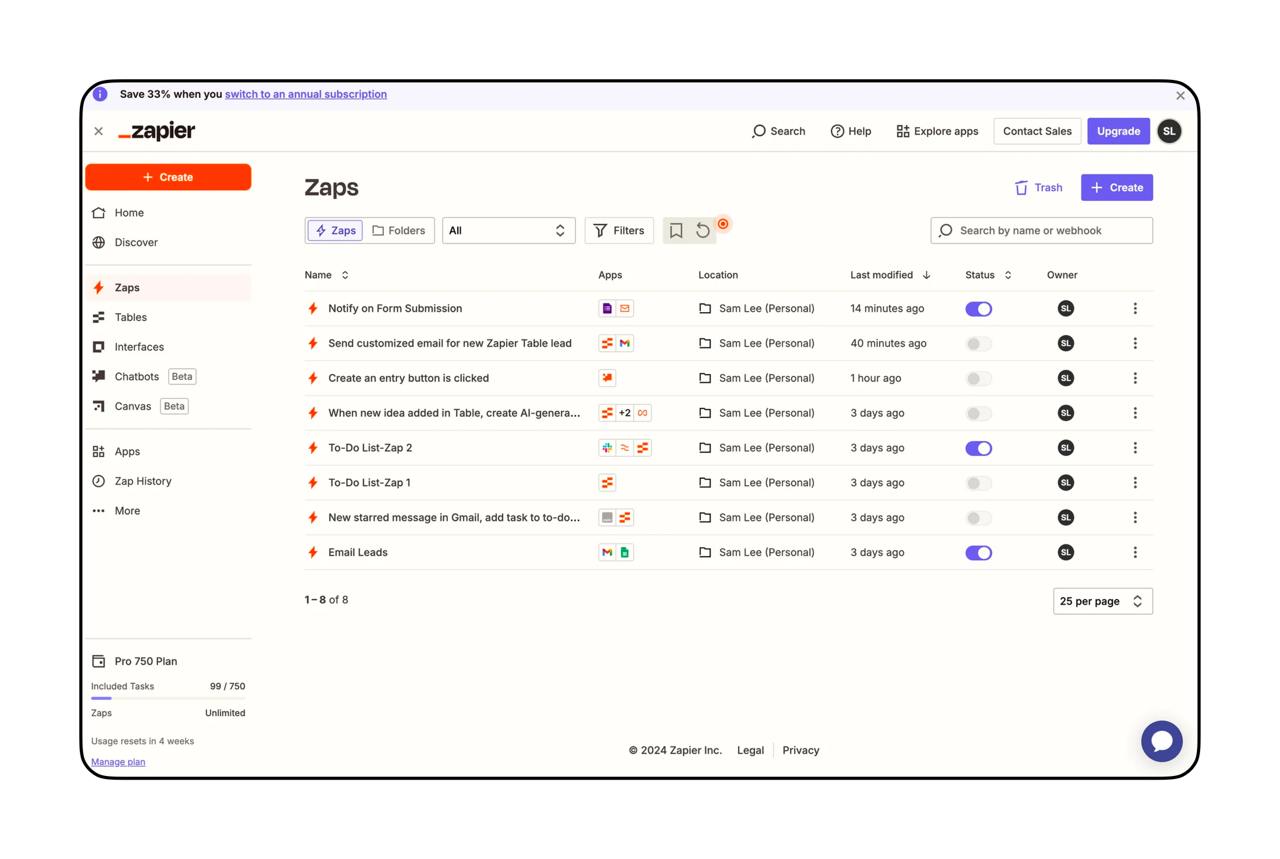Dismiss the annual subscription banner
This screenshot has width=1280, height=859.
coord(1180,96)
